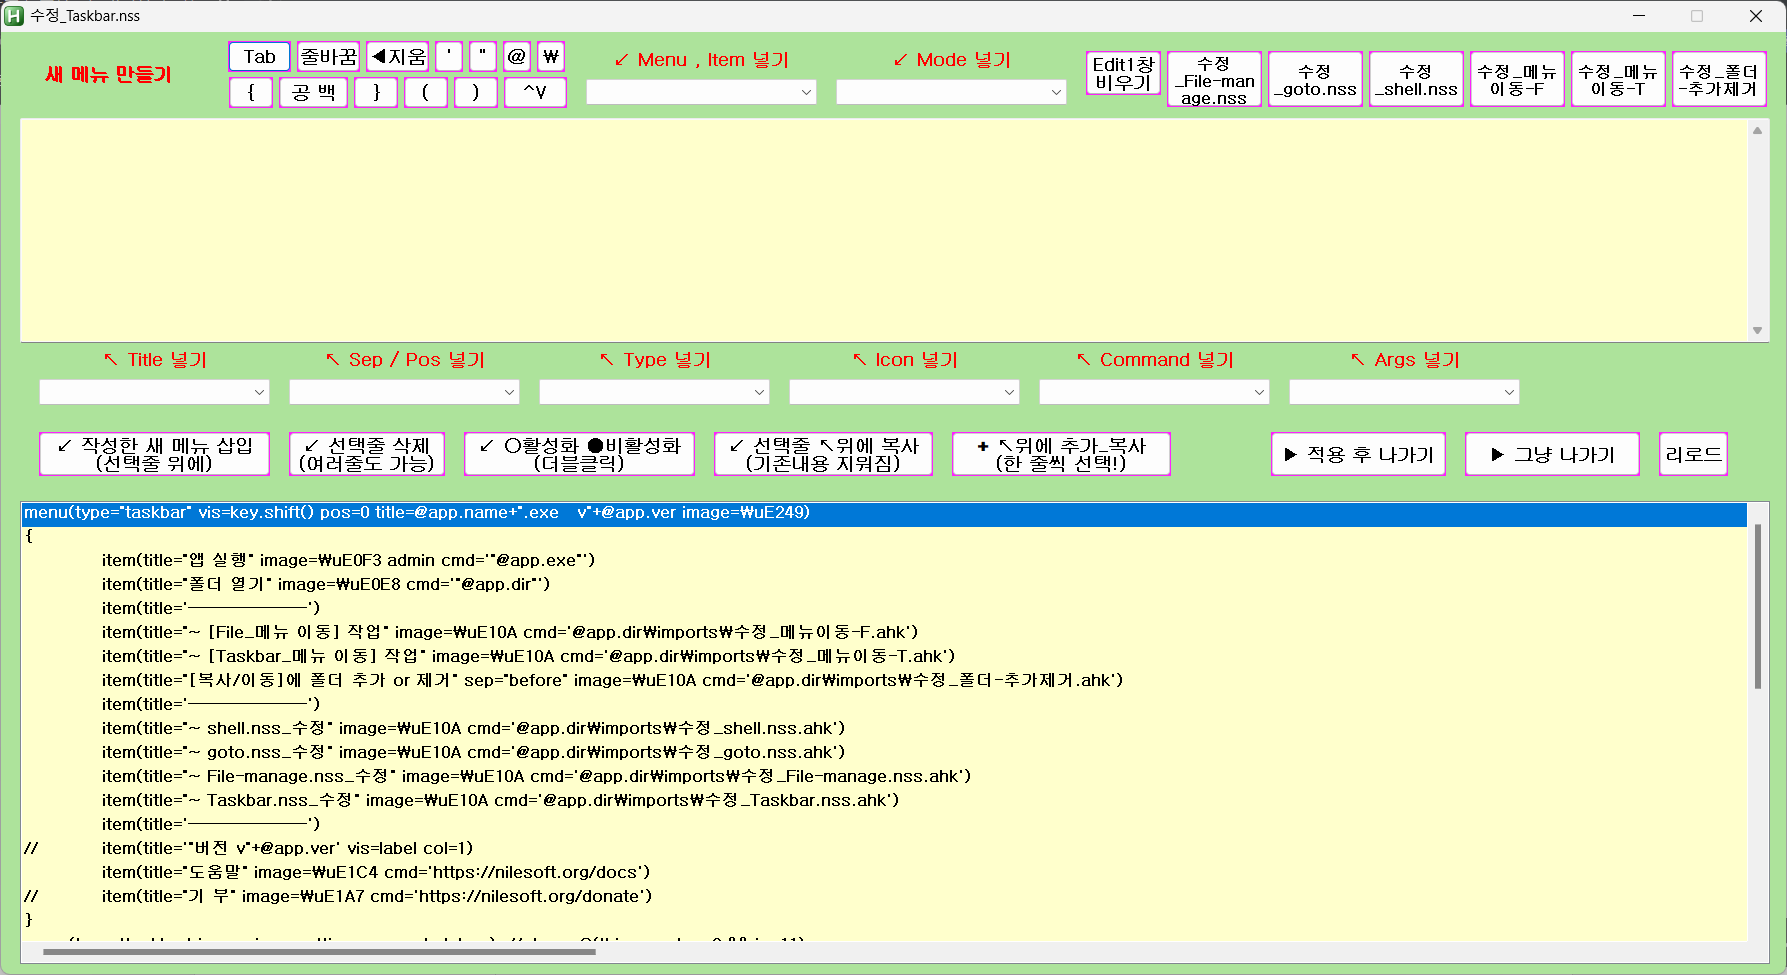1787x975 pixels.
Task: Select the '폴더 열기' item line
Action: [x=884, y=584]
